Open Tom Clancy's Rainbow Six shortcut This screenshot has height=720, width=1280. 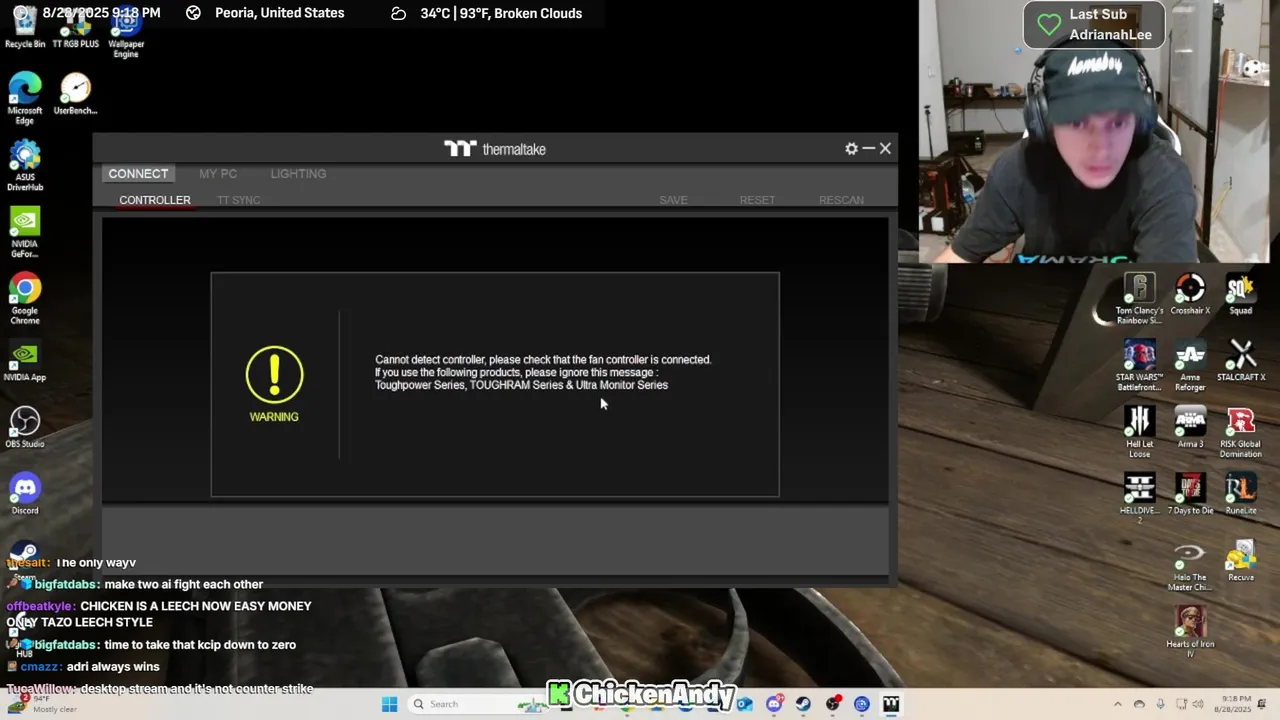click(x=1139, y=298)
